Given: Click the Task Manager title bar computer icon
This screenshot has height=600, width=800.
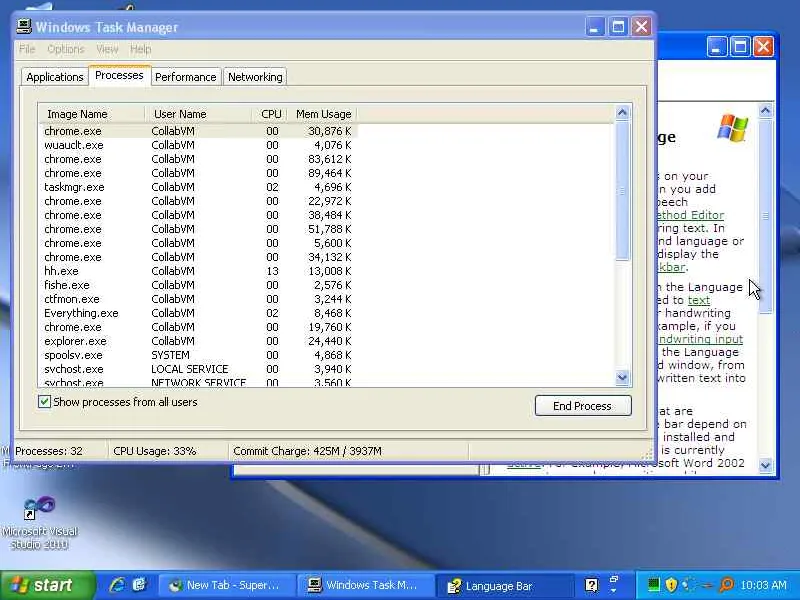Looking at the screenshot, I should click(x=24, y=26).
